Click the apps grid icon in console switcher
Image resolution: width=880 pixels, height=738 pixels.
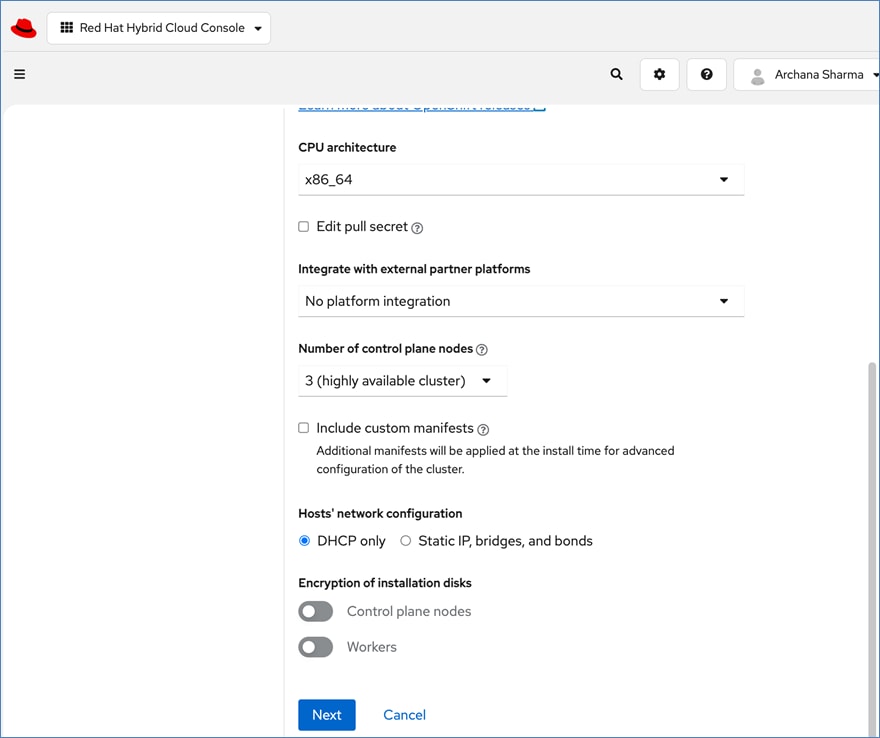pyautogui.click(x=67, y=27)
